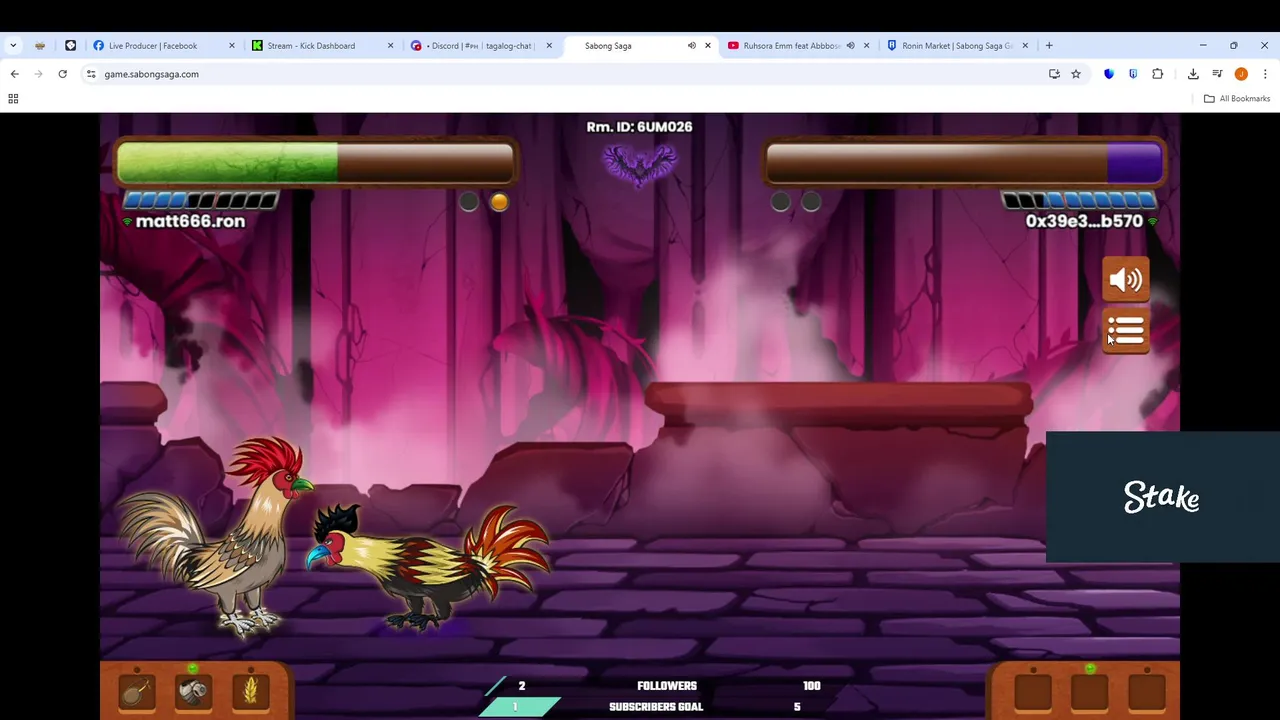This screenshot has width=1280, height=720.
Task: Click the gold round-win coin indicator
Action: 499,202
